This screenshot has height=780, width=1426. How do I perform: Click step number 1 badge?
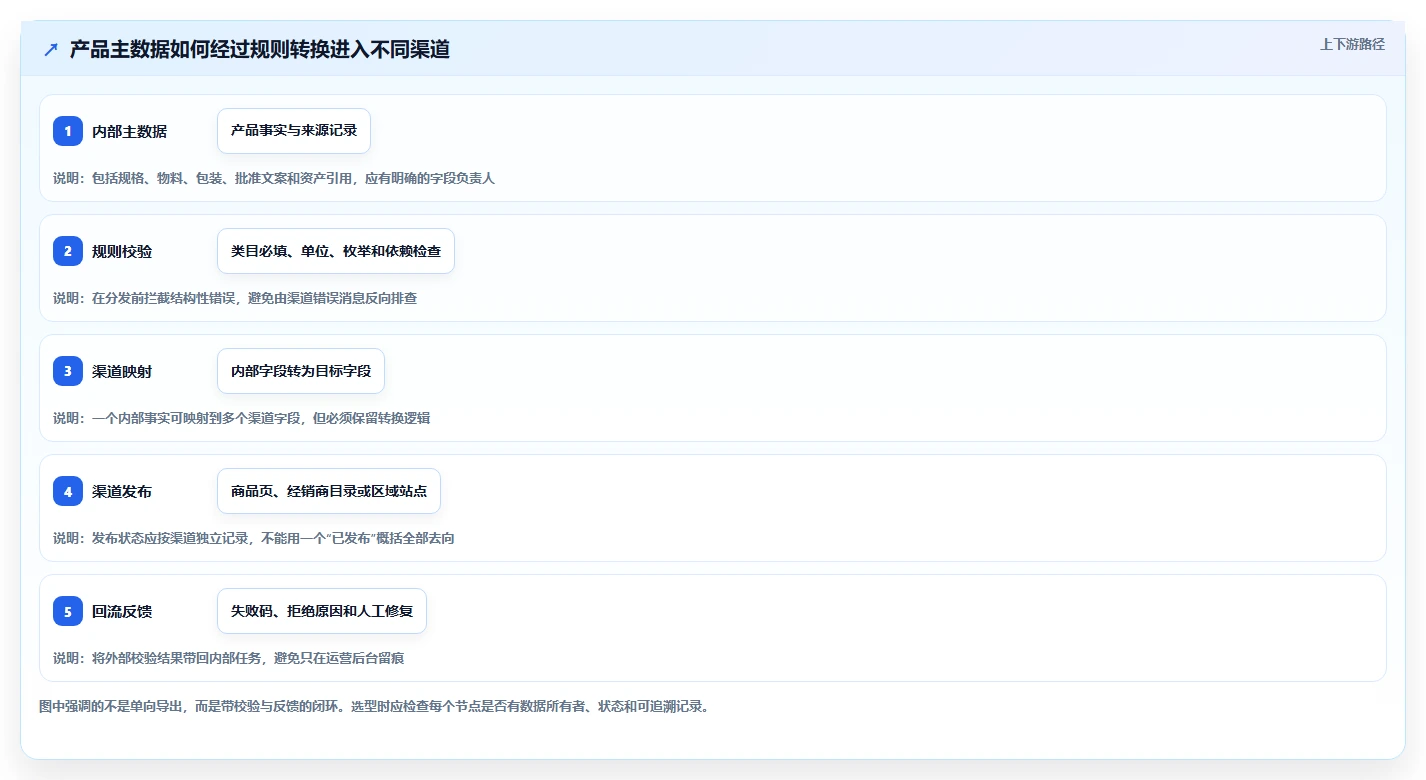[x=68, y=131]
